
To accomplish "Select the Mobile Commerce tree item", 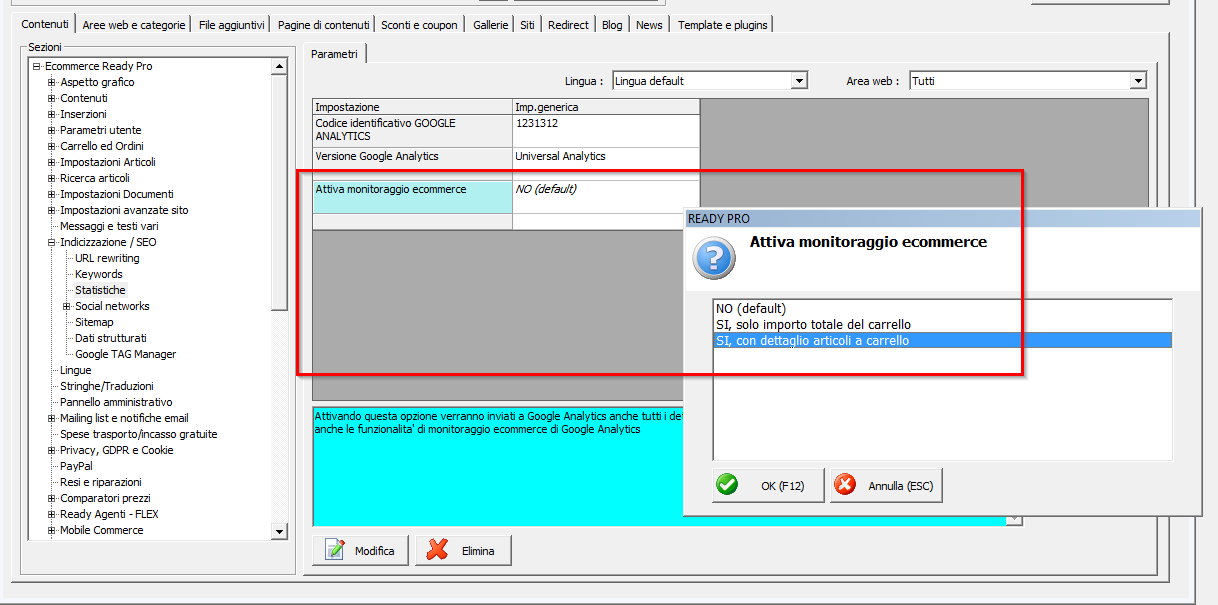I will point(101,530).
